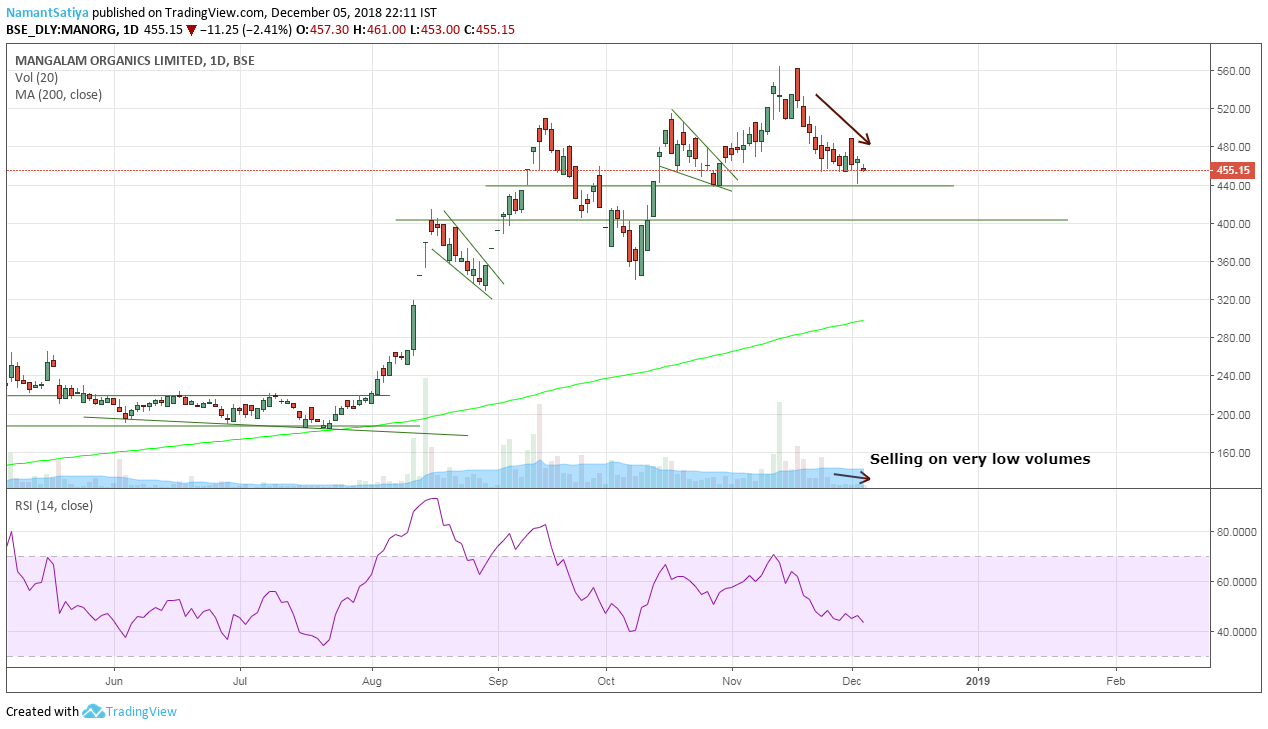The width and height of the screenshot is (1268, 729).
Task: Open the Created with TradingView link
Action: click(x=91, y=712)
